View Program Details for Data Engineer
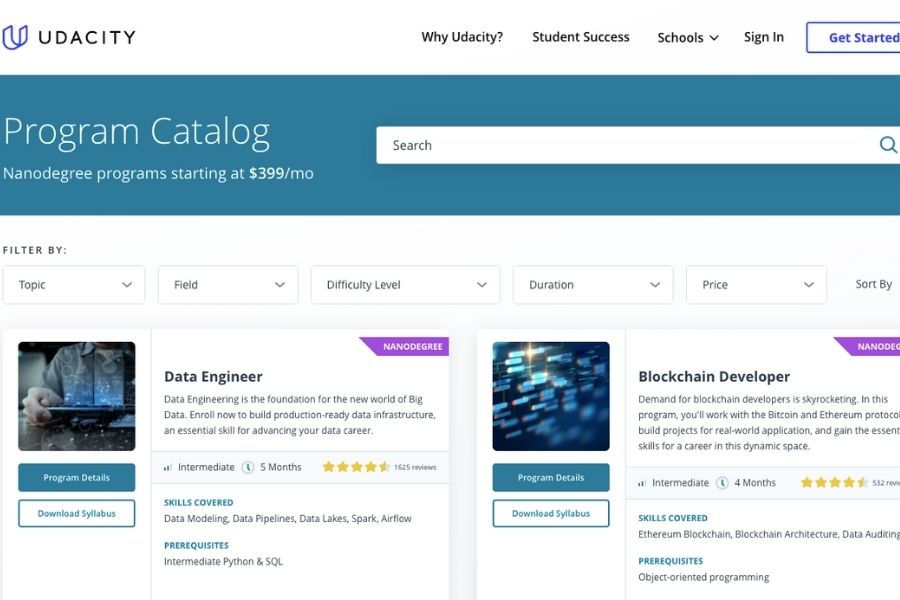The width and height of the screenshot is (900, 600). (76, 478)
